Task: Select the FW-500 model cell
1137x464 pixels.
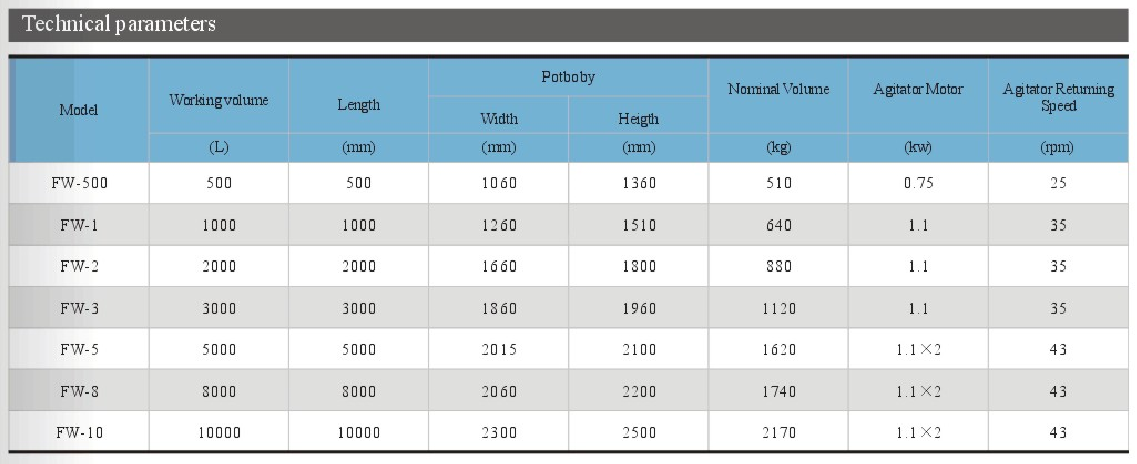Action: (79, 183)
